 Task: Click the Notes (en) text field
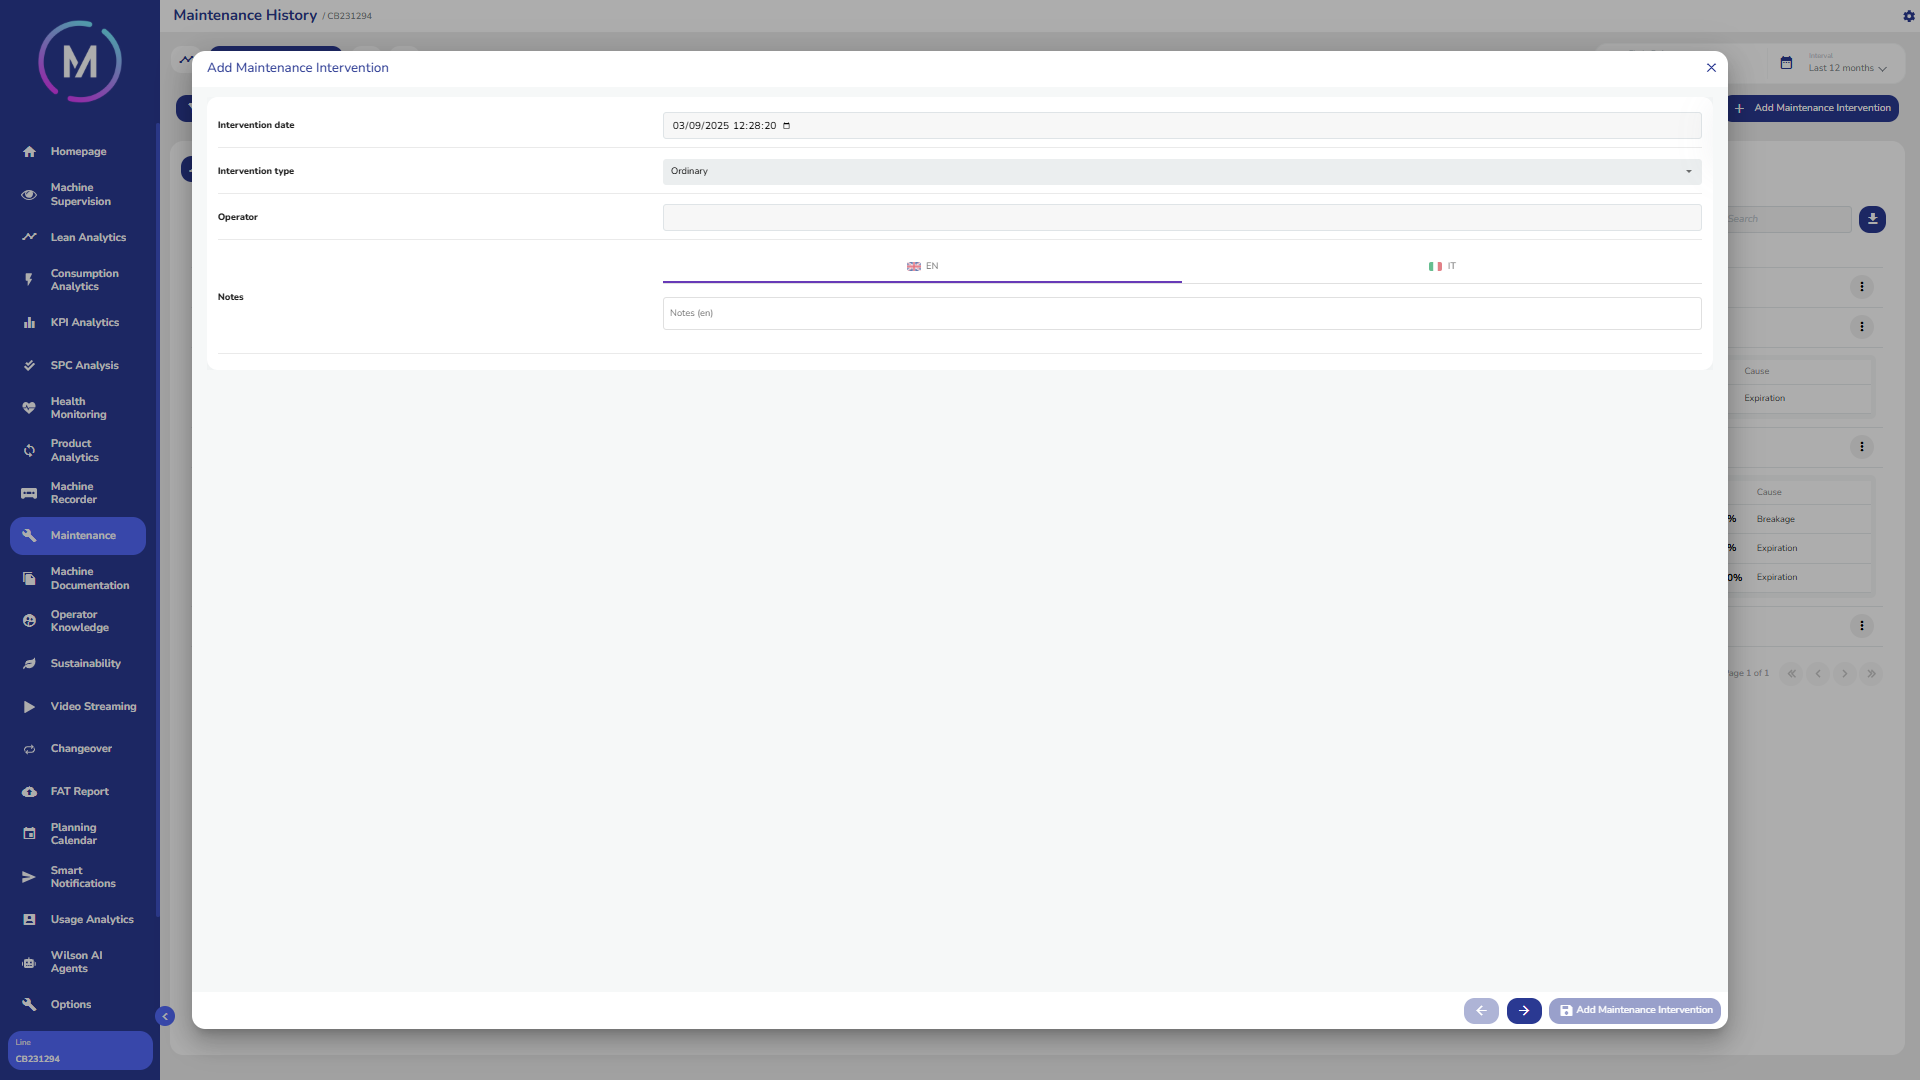pyautogui.click(x=1181, y=314)
